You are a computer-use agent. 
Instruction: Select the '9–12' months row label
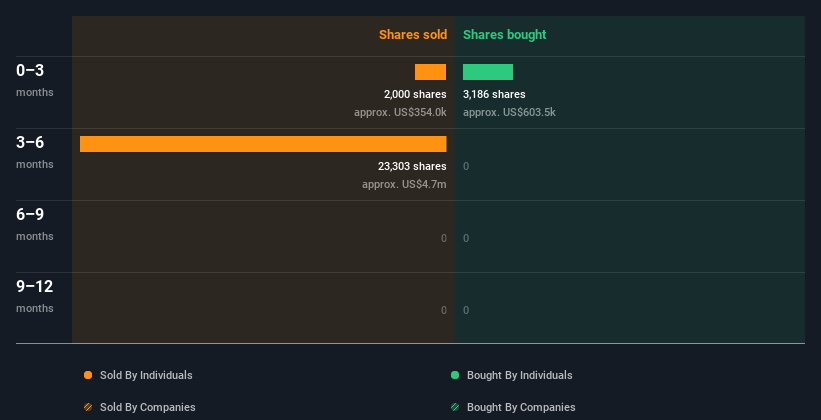(35, 286)
